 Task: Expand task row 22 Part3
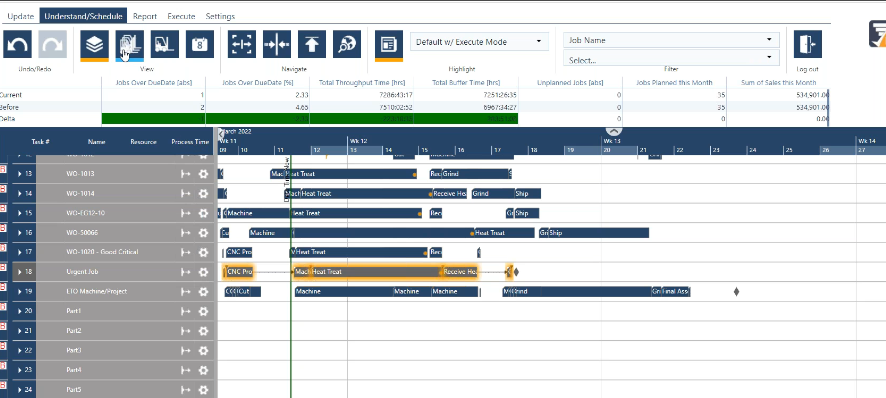coord(20,351)
